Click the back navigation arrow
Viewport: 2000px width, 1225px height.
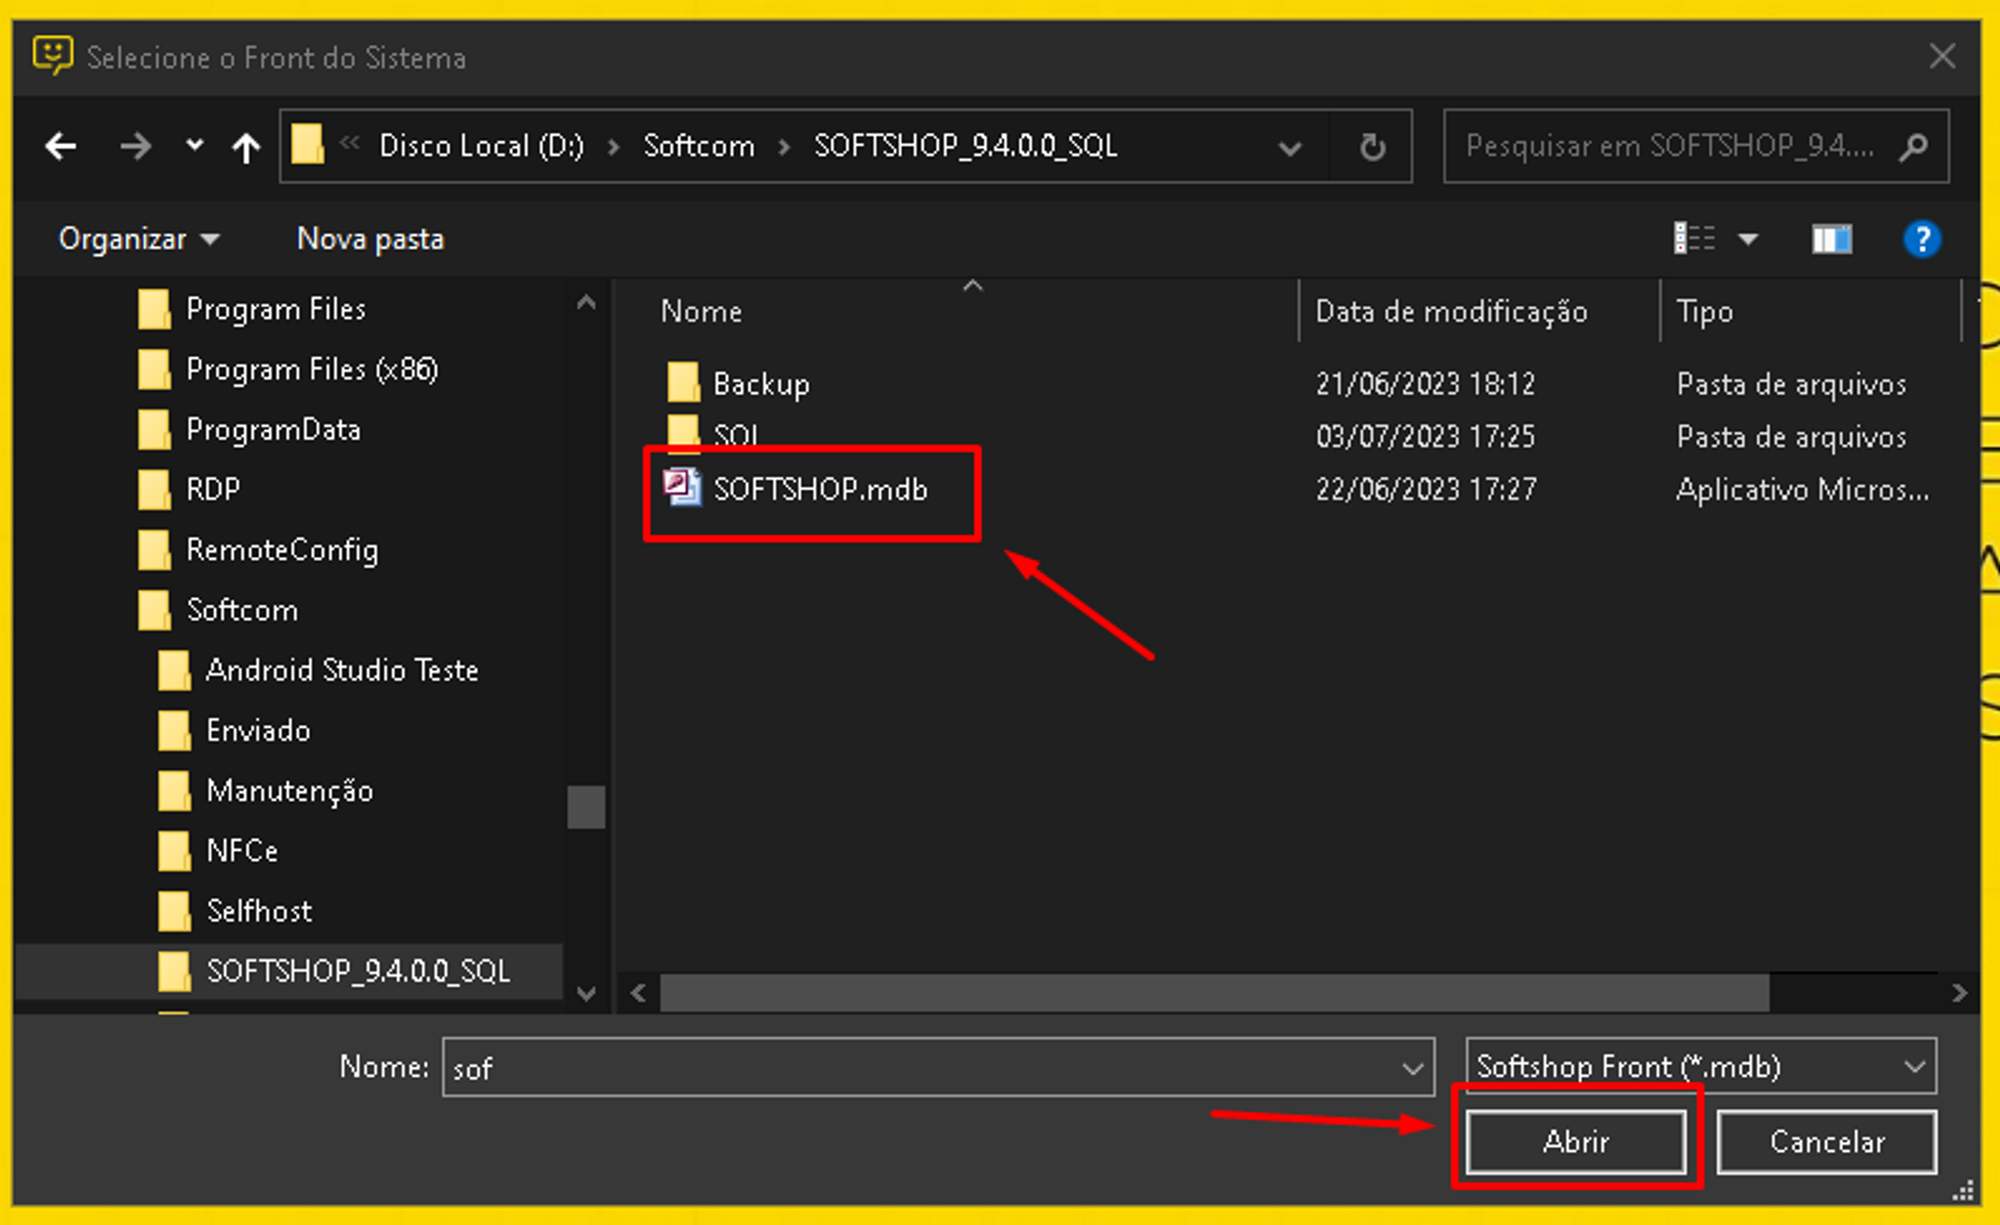coord(61,147)
